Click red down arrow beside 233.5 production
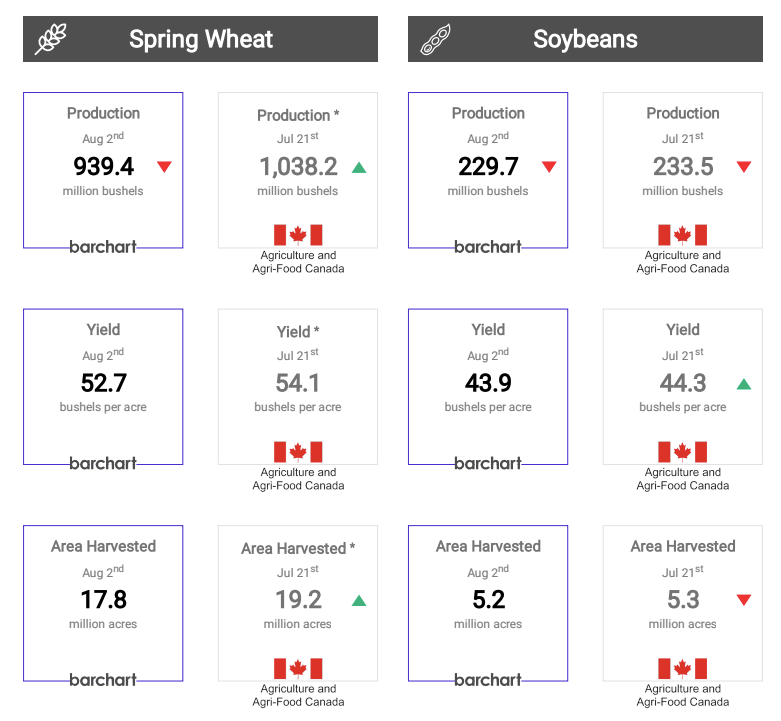 [743, 166]
